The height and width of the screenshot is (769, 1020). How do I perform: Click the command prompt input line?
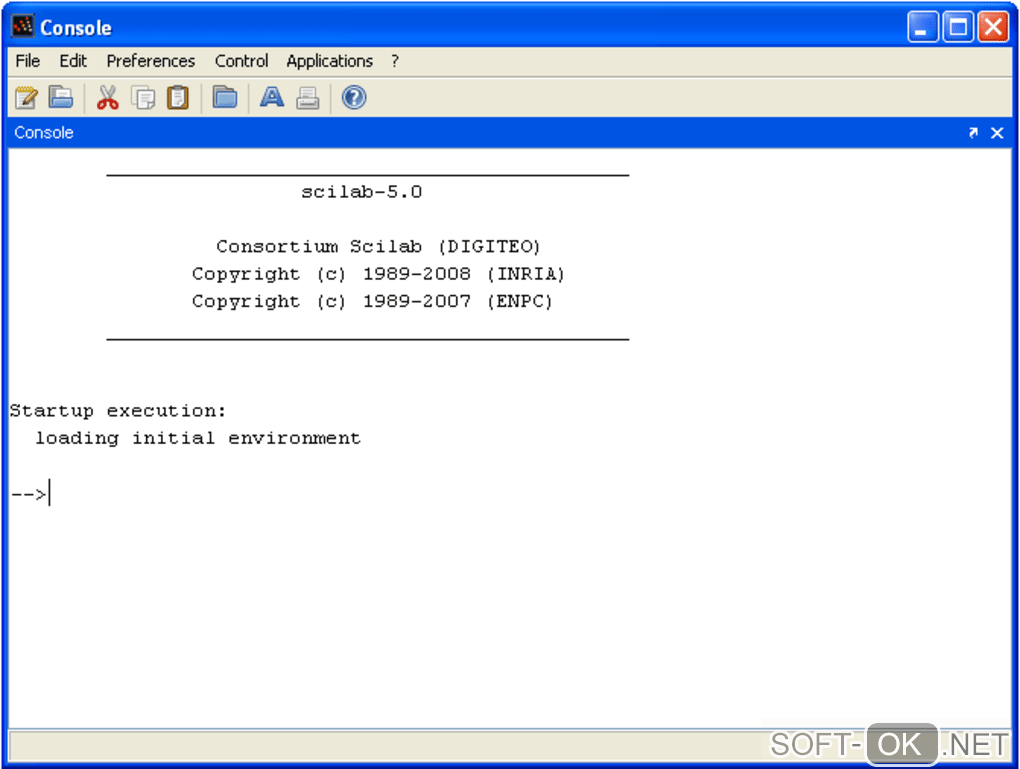(510, 494)
